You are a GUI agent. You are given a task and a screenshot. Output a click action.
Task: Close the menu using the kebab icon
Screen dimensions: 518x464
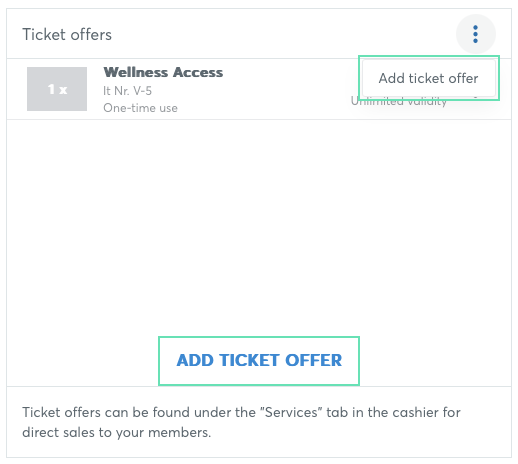pos(475,34)
